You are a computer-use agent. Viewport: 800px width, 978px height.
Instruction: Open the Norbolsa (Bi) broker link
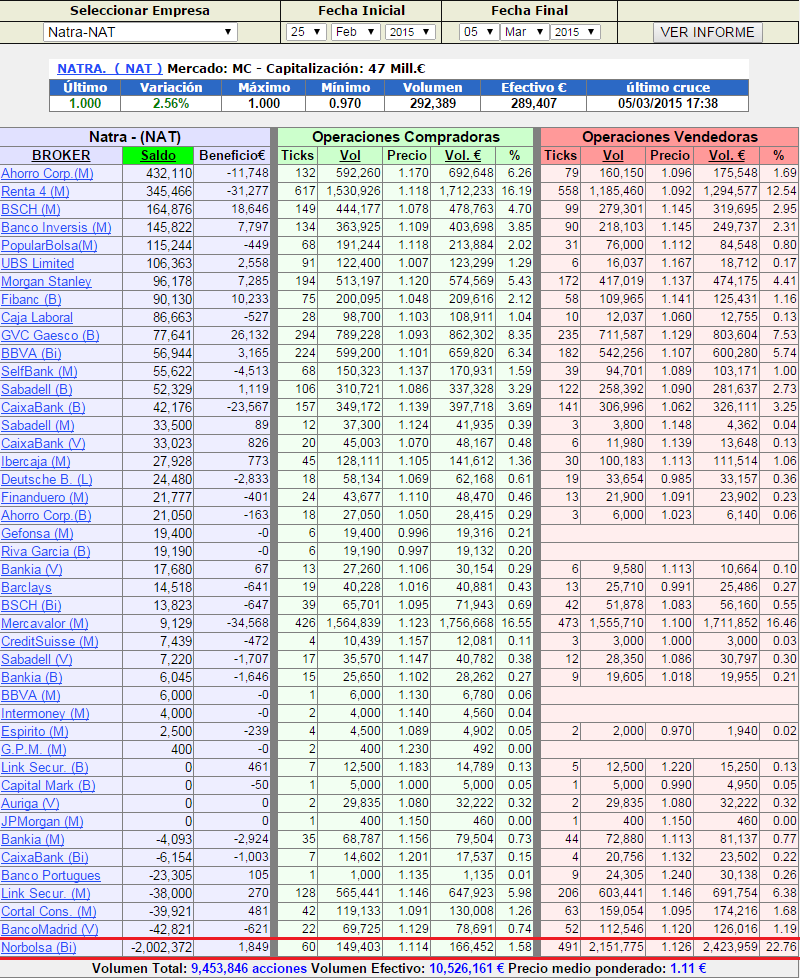point(39,948)
